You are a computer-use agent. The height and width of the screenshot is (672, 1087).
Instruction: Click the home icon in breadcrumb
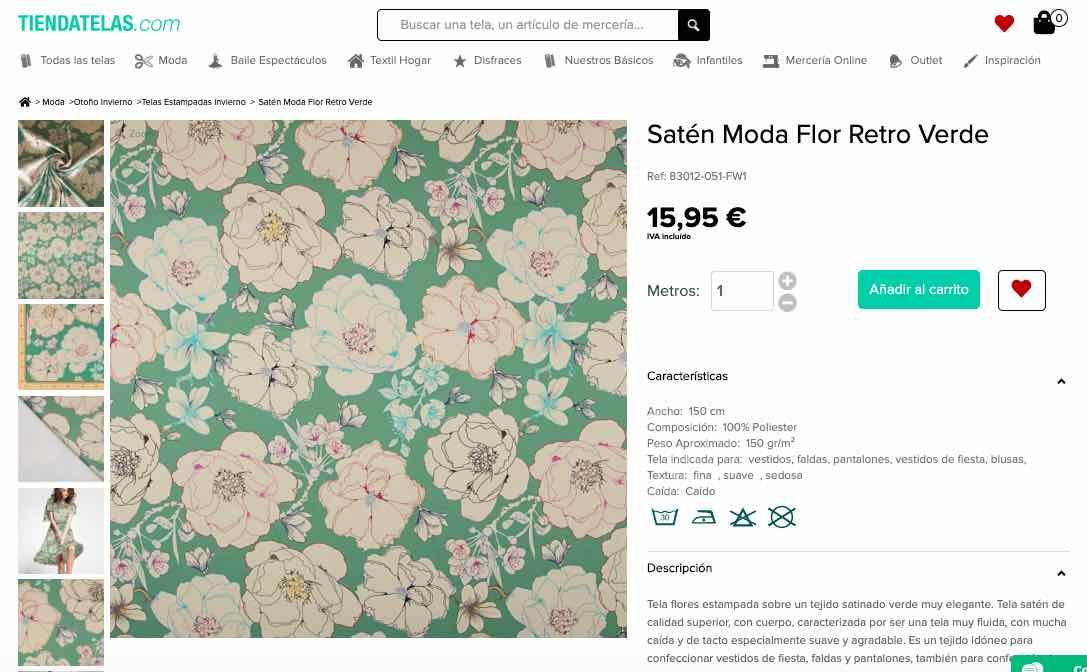click(x=25, y=102)
